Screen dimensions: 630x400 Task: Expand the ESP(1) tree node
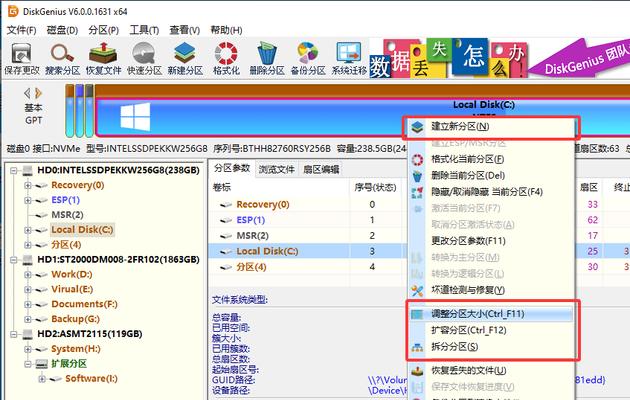(28, 200)
